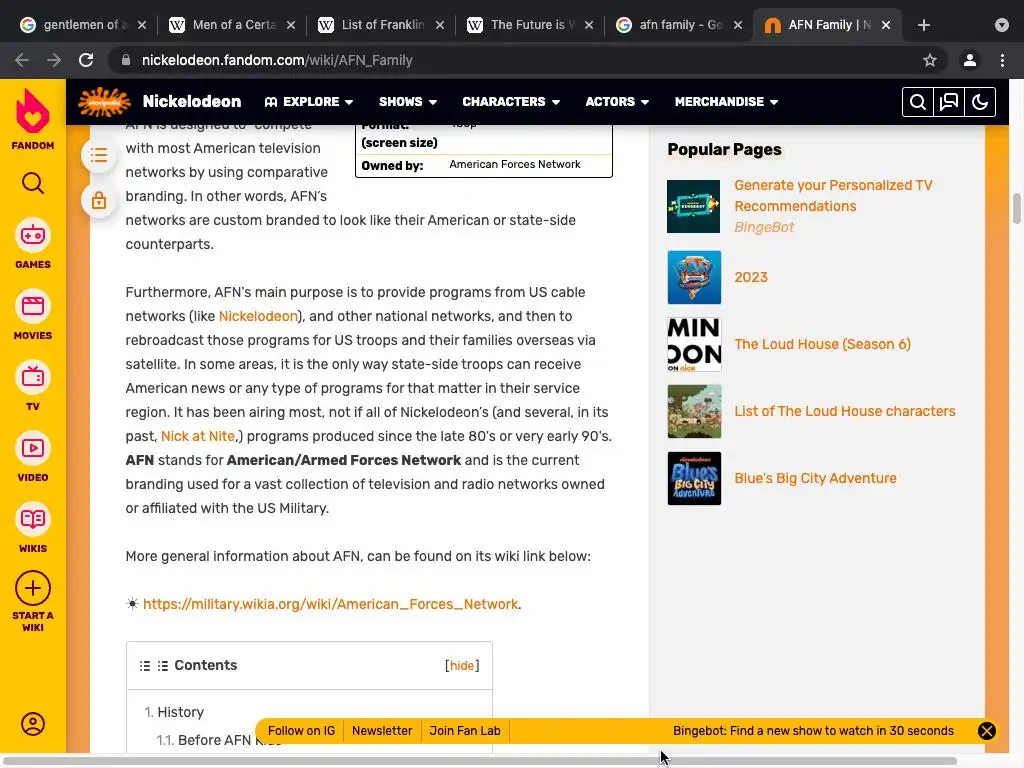Reload the page

86,60
